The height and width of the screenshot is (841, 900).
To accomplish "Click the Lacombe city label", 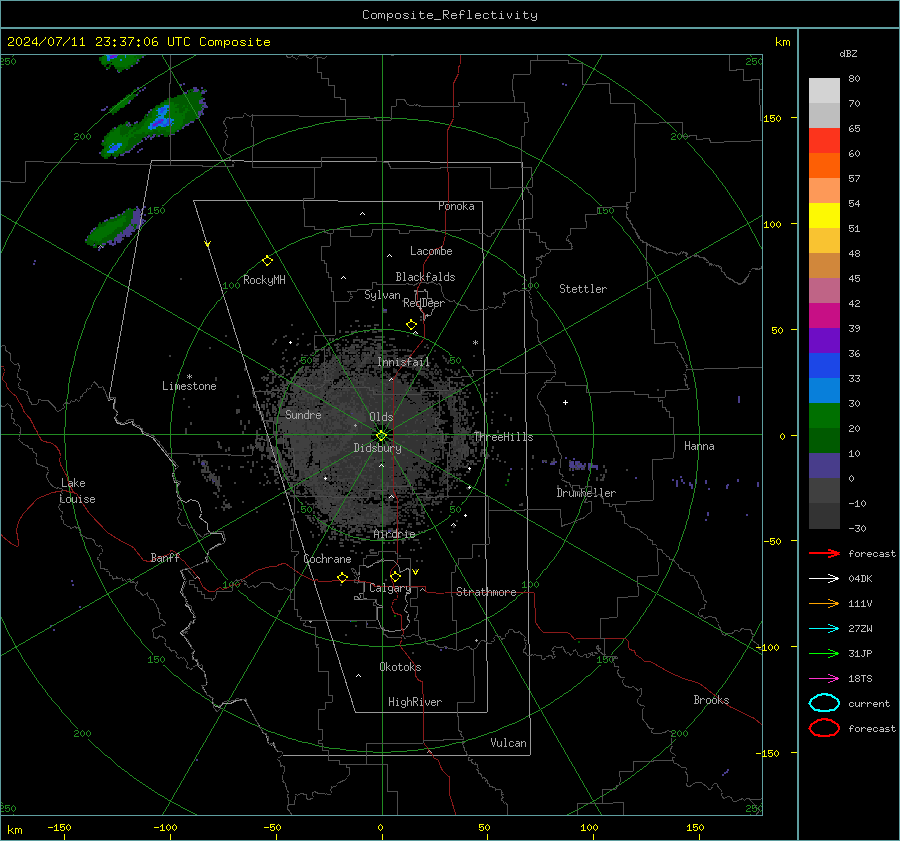I will pos(431,251).
